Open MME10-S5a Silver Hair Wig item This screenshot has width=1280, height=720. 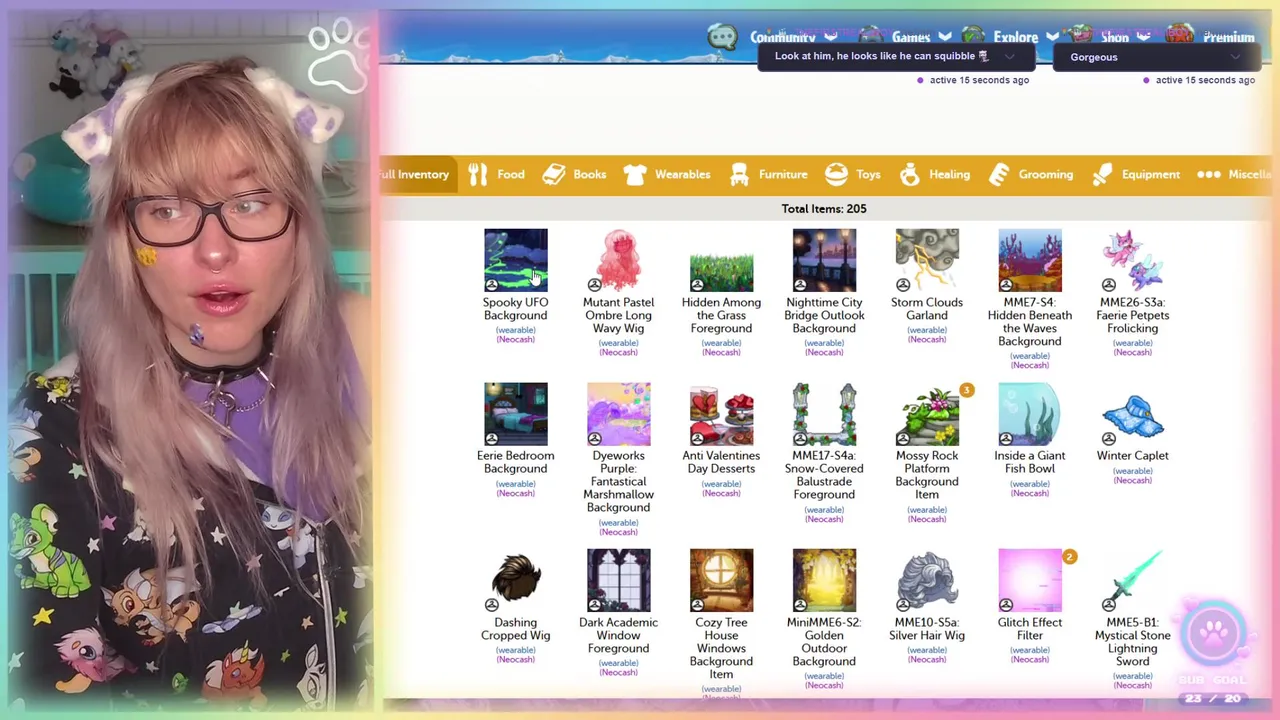[x=927, y=580]
